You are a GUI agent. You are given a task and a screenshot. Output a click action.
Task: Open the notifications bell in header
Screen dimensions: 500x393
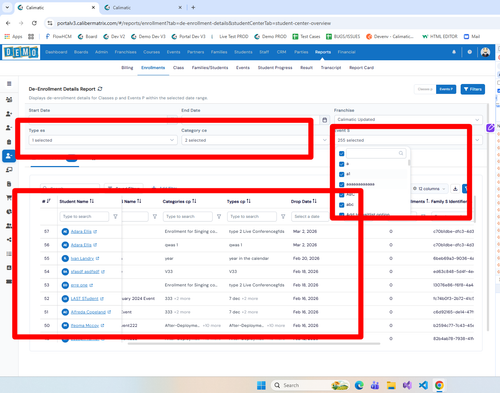tap(454, 52)
